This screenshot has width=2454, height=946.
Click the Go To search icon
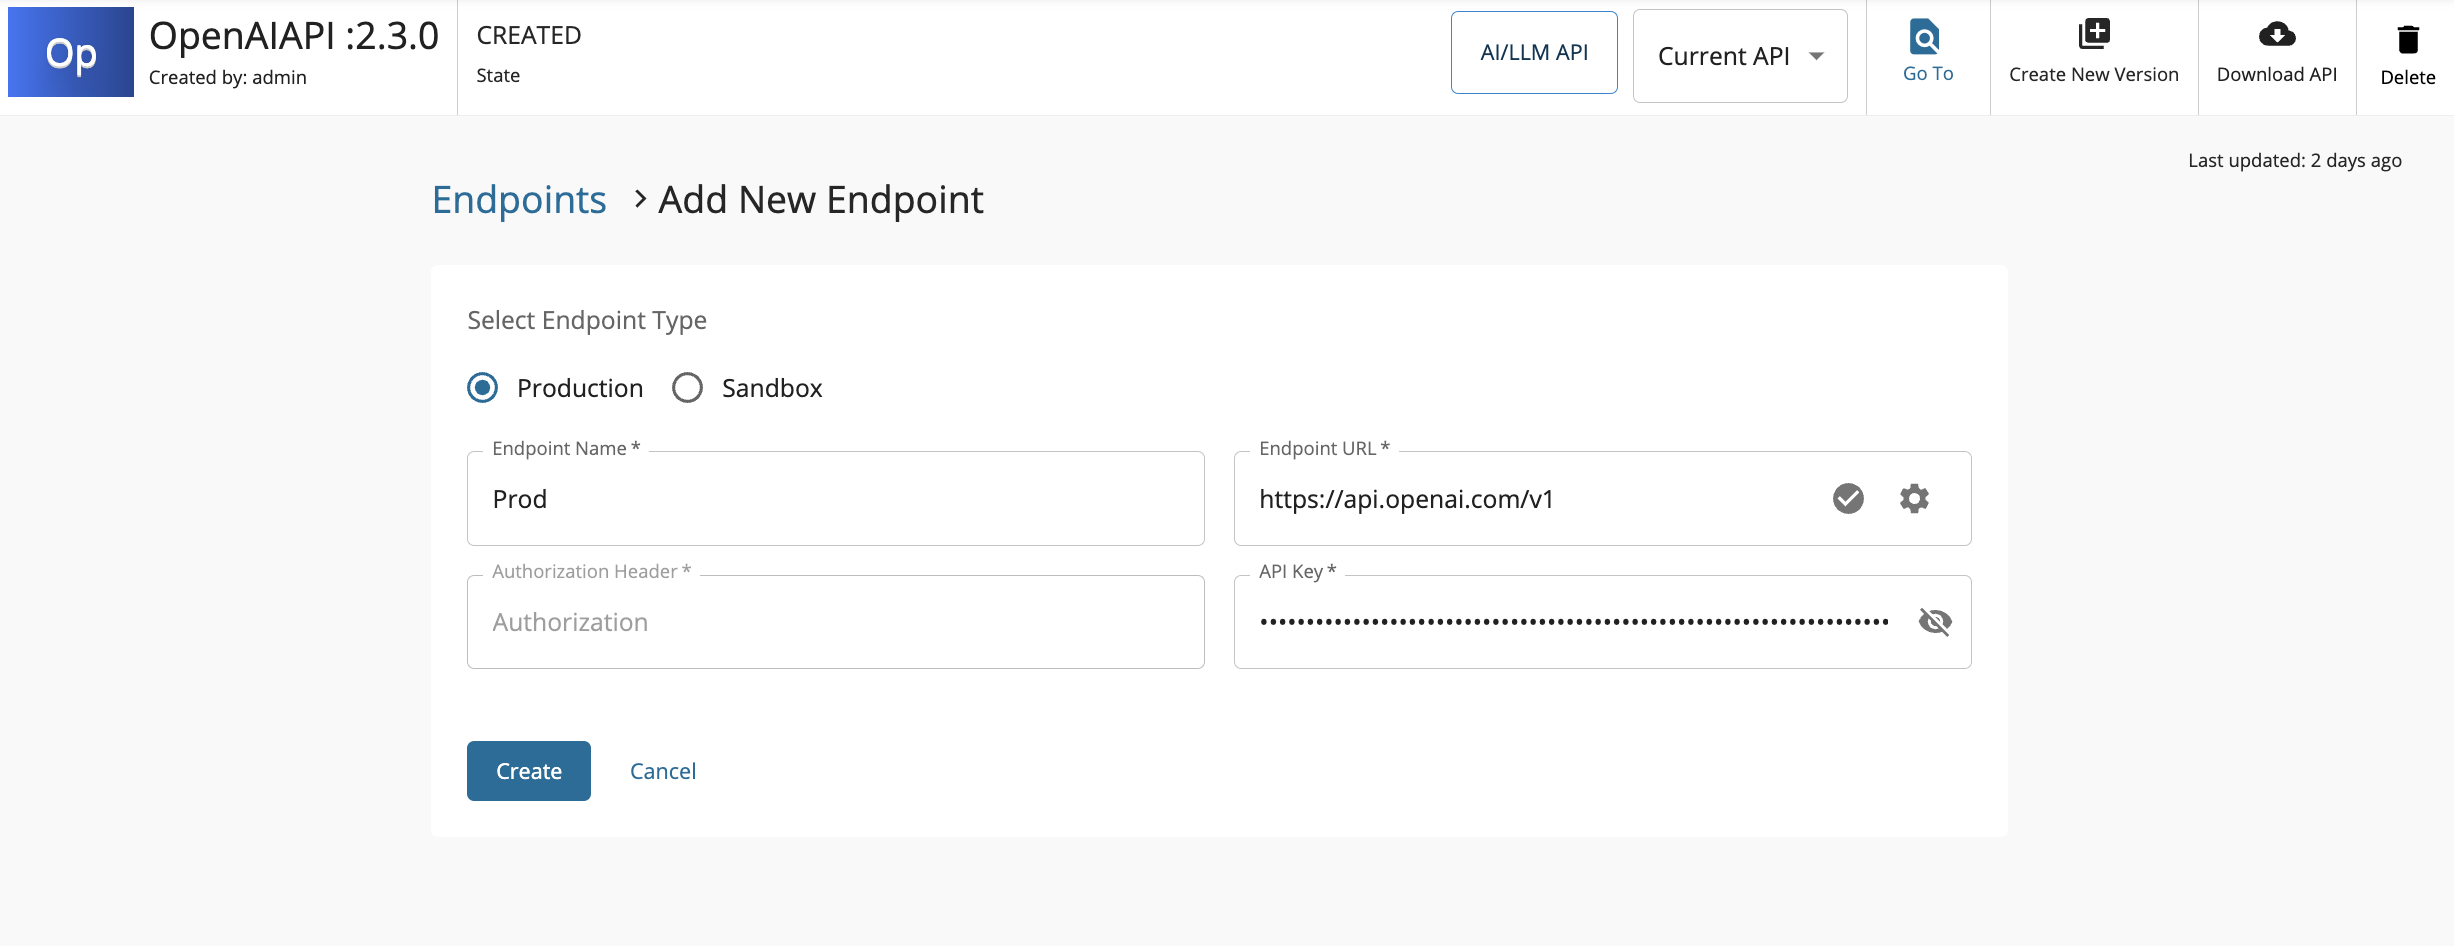coord(1925,37)
